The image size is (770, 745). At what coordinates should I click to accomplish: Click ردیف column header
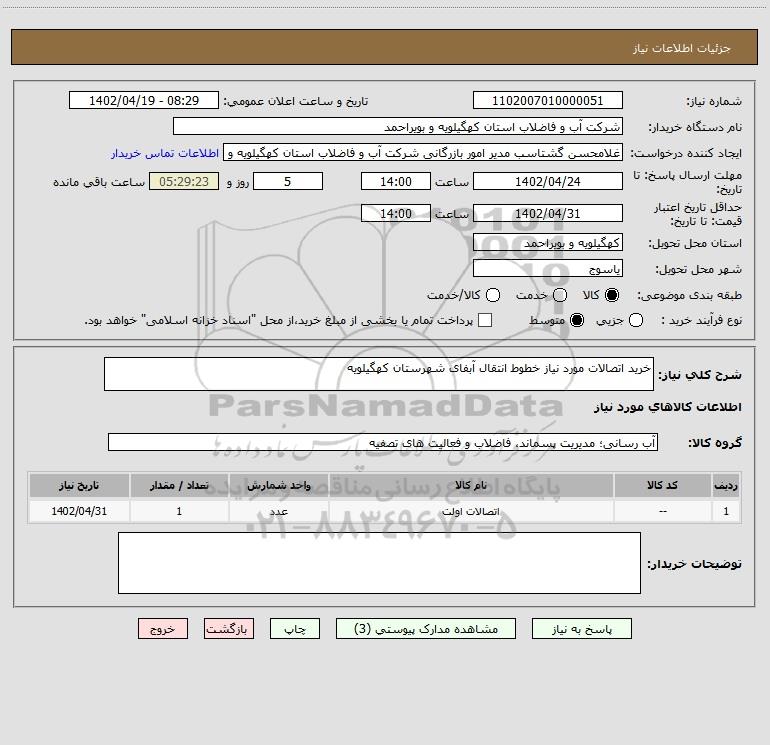[x=726, y=485]
